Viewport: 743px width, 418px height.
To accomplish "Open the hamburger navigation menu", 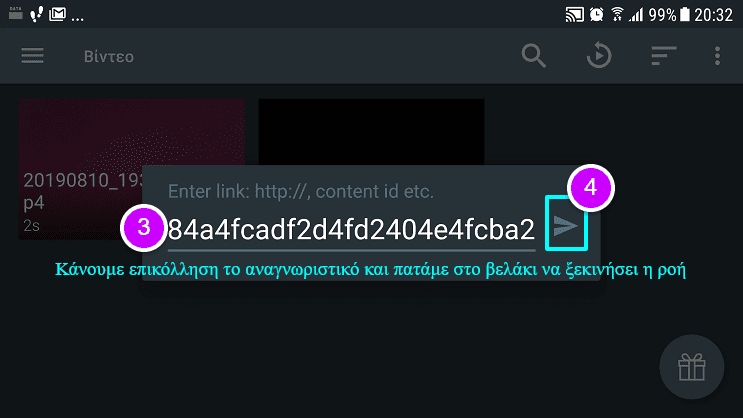I will 32,56.
